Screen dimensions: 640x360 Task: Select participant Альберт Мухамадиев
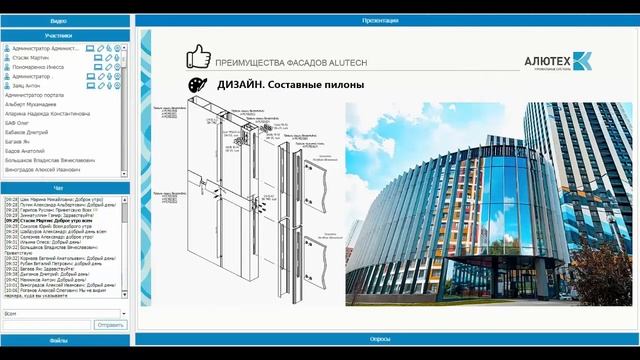tap(31, 104)
